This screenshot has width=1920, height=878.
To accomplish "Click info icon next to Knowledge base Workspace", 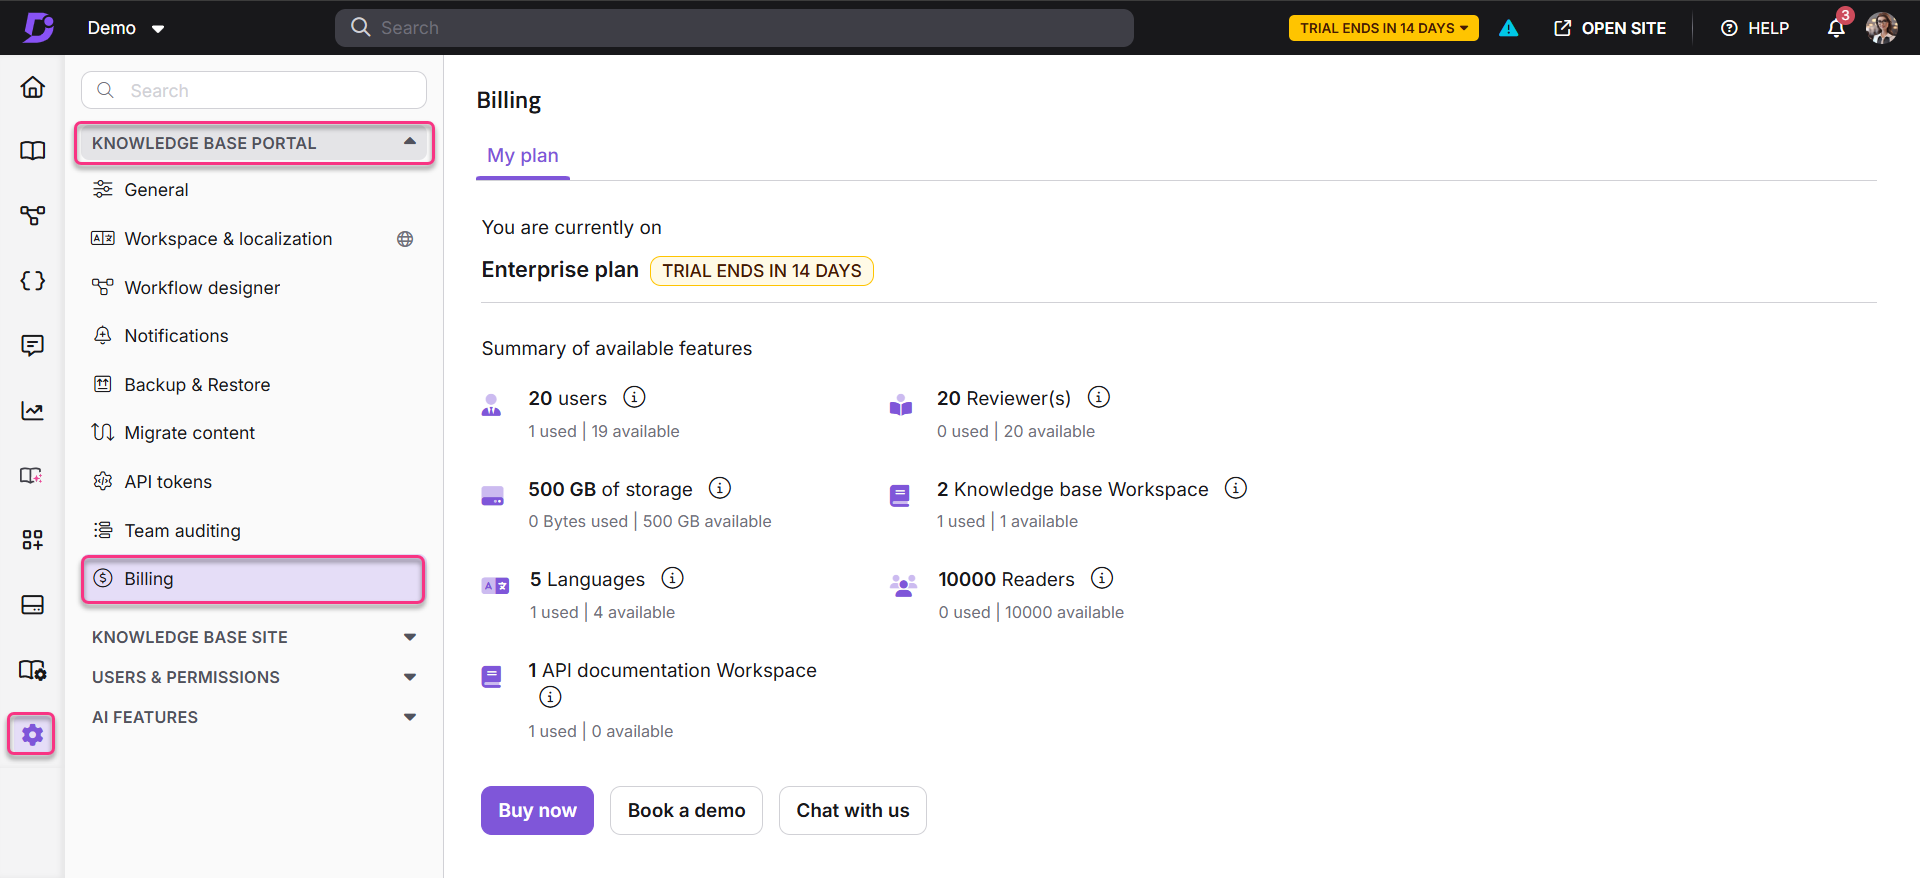I will pos(1236,488).
